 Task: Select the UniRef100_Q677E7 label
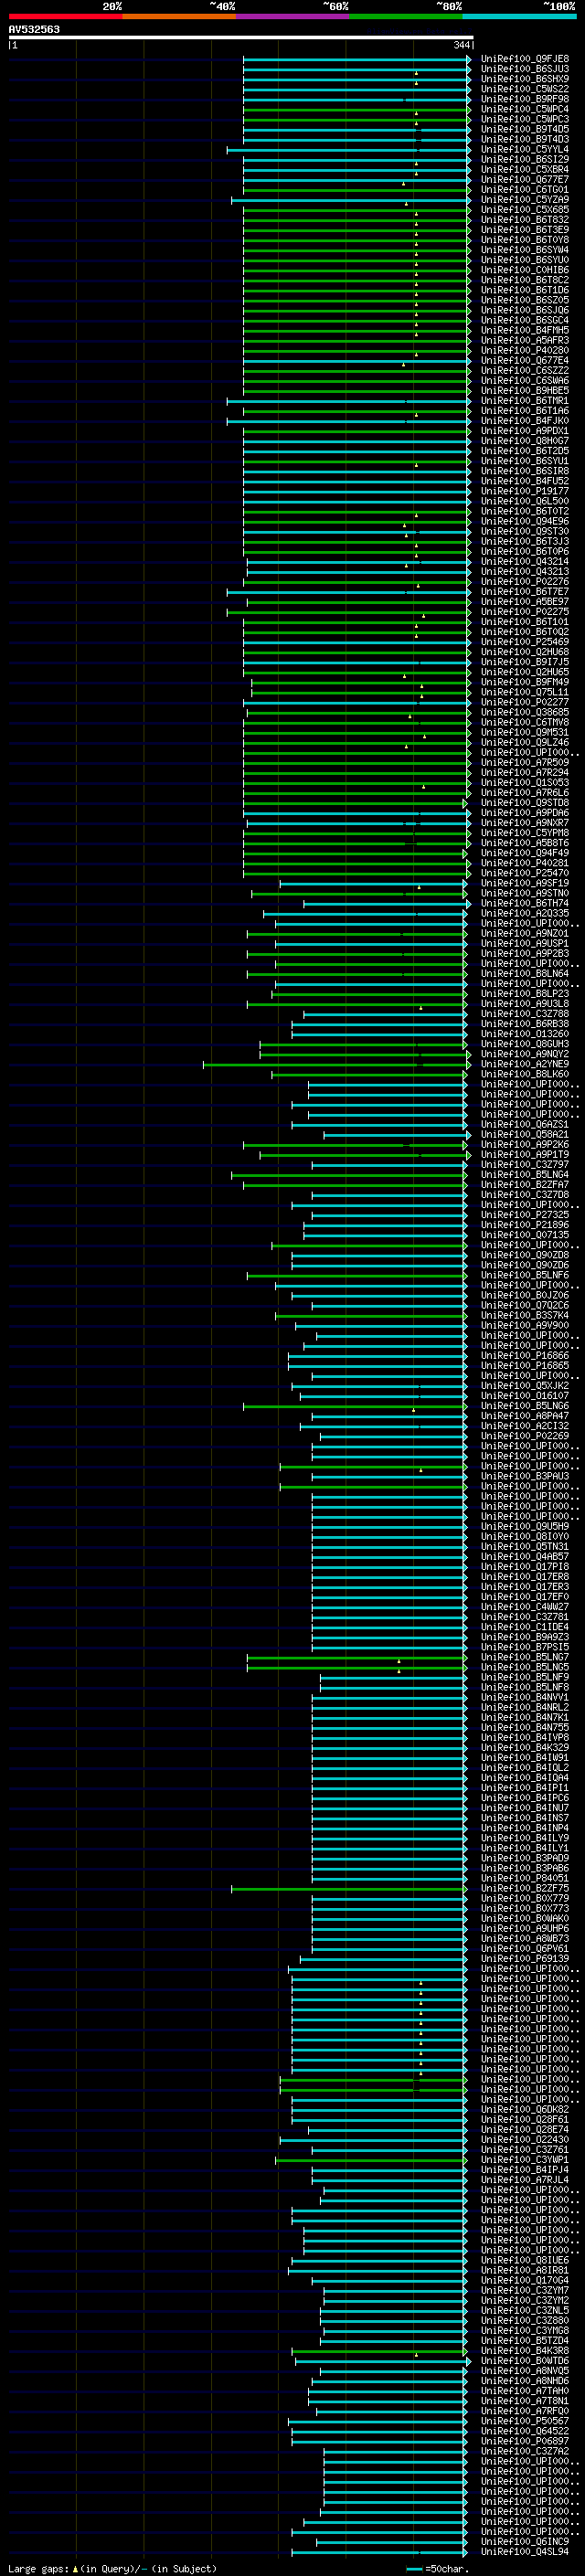[x=525, y=179]
